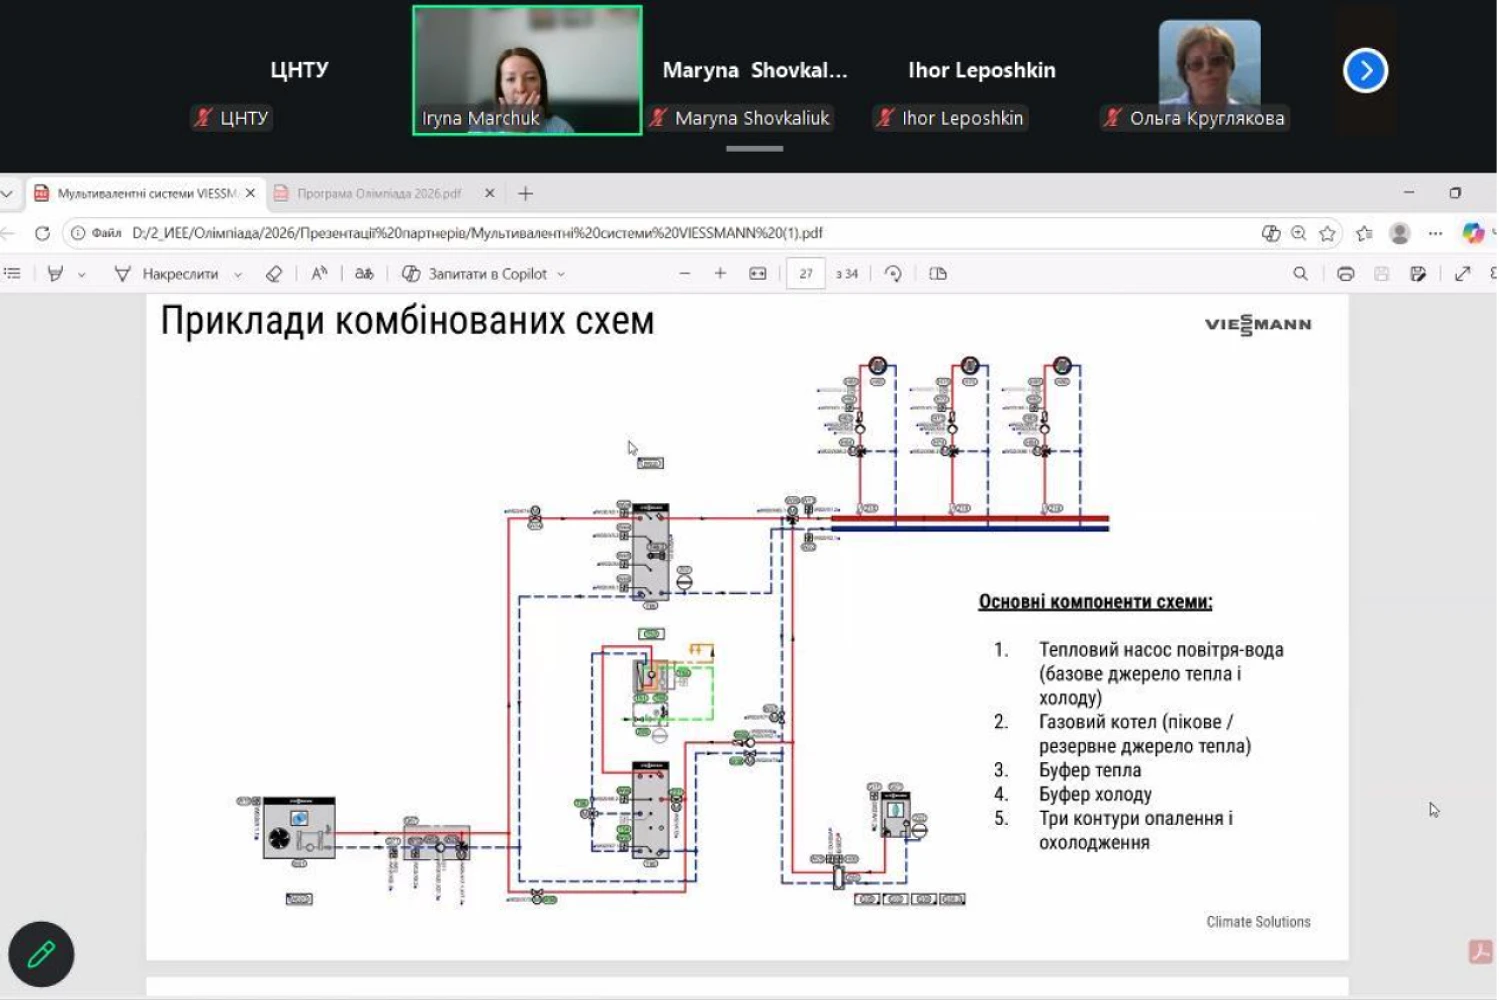Rotate the PDF page
1499x1000 pixels.
click(x=893, y=274)
